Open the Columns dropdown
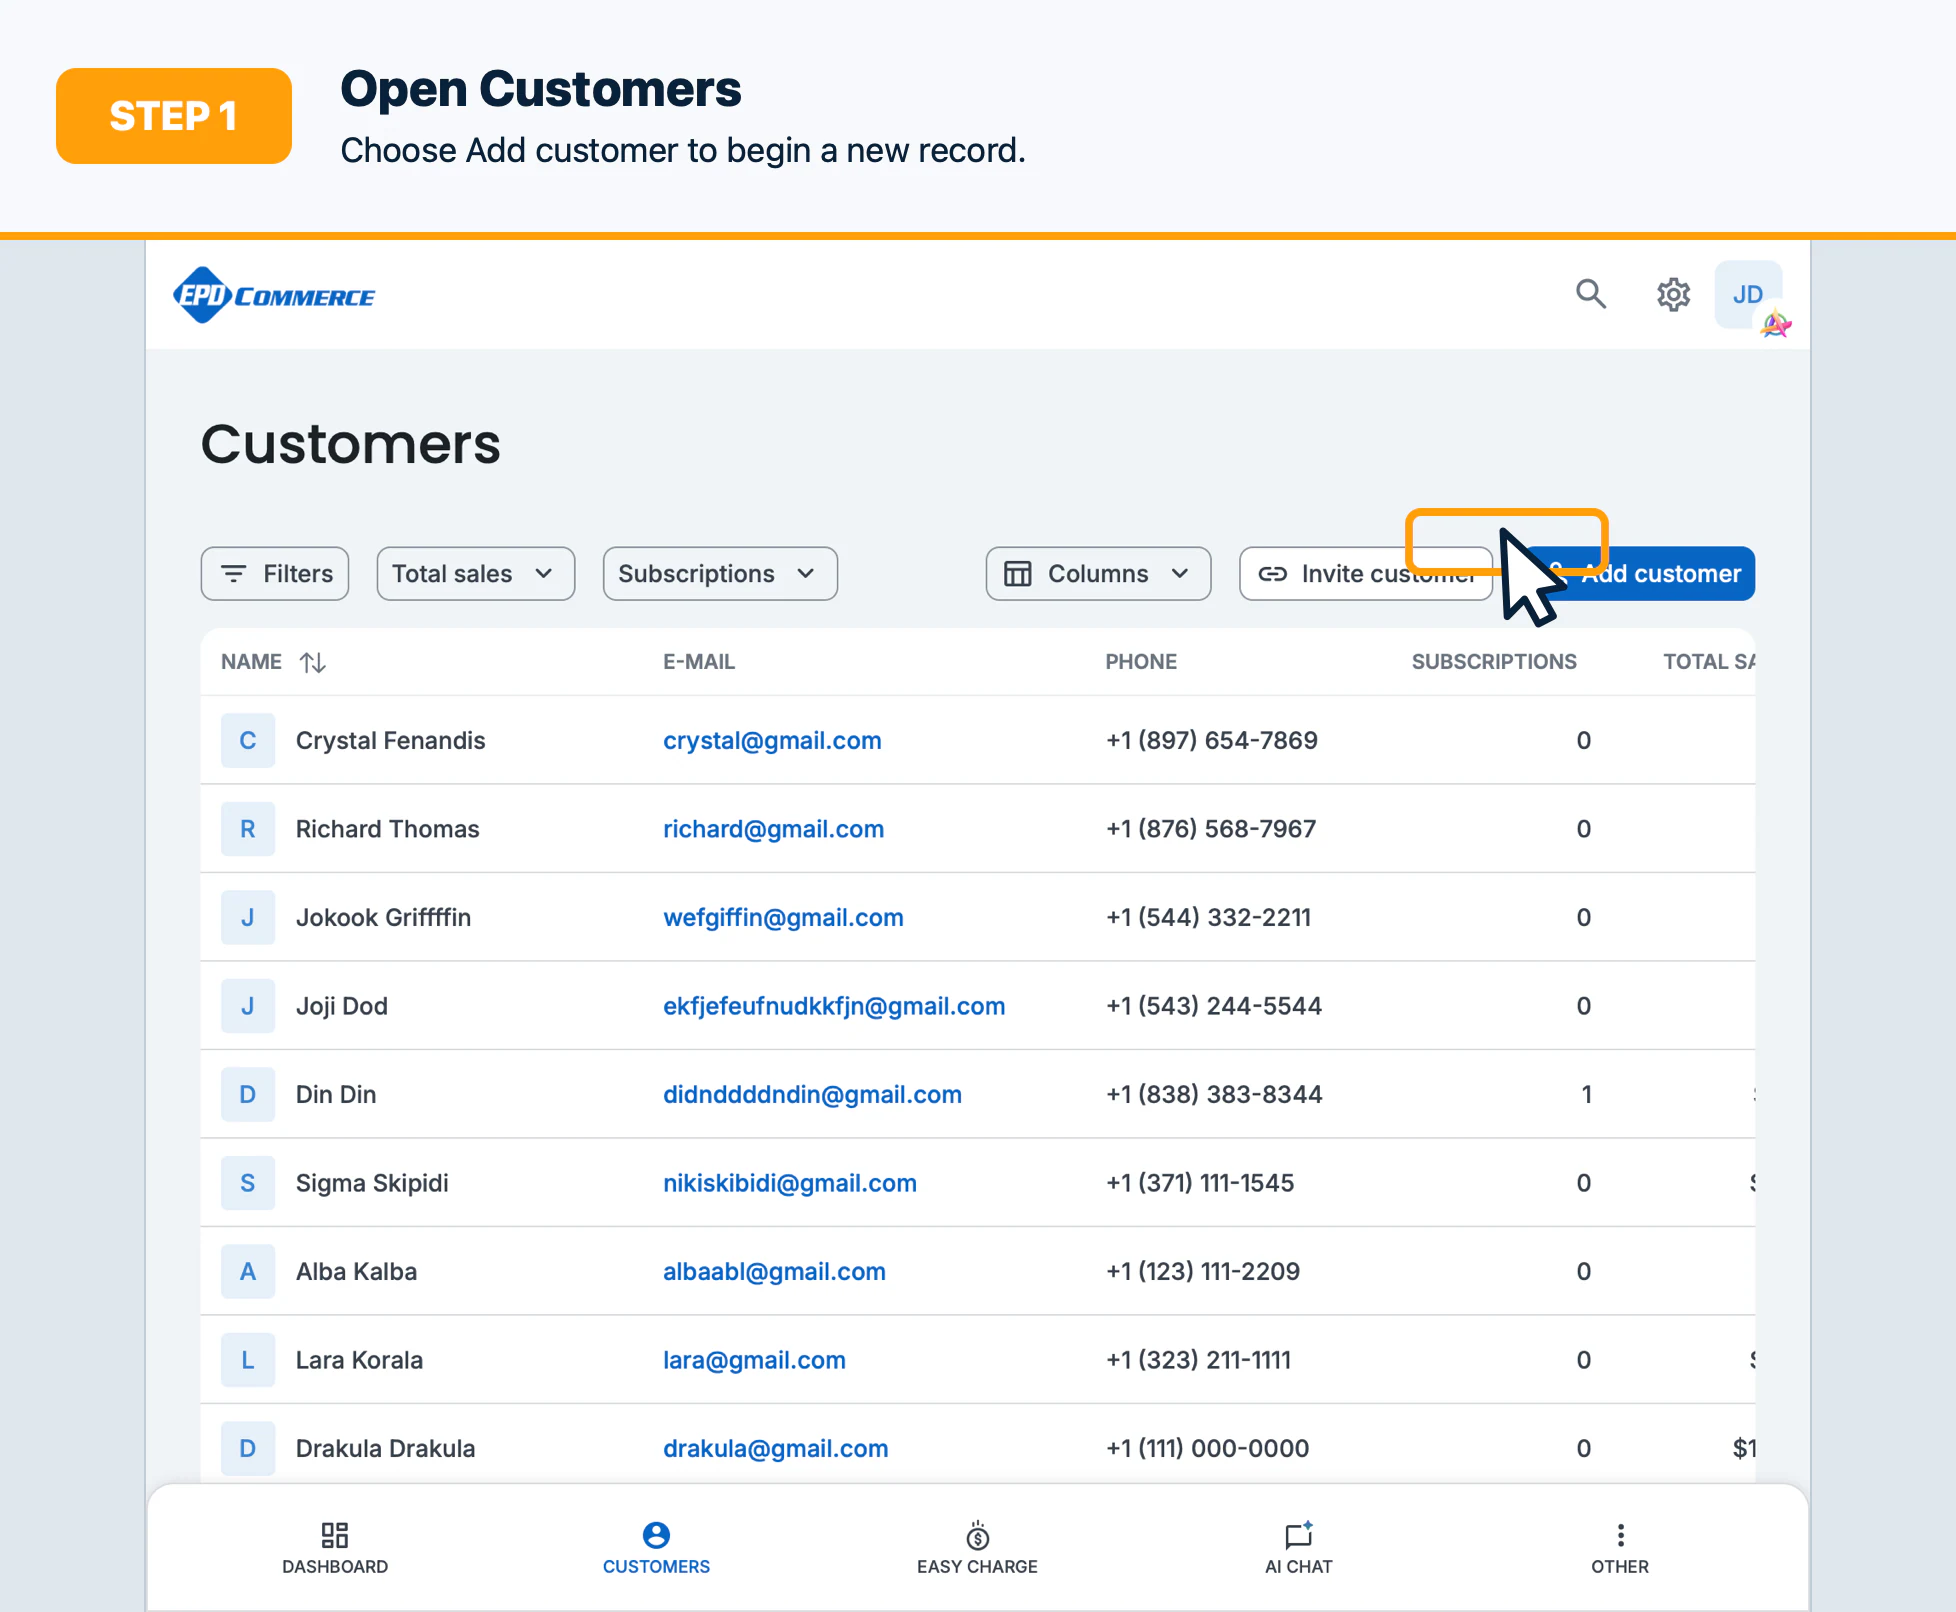Screen dimensions: 1956x1612 1098,573
